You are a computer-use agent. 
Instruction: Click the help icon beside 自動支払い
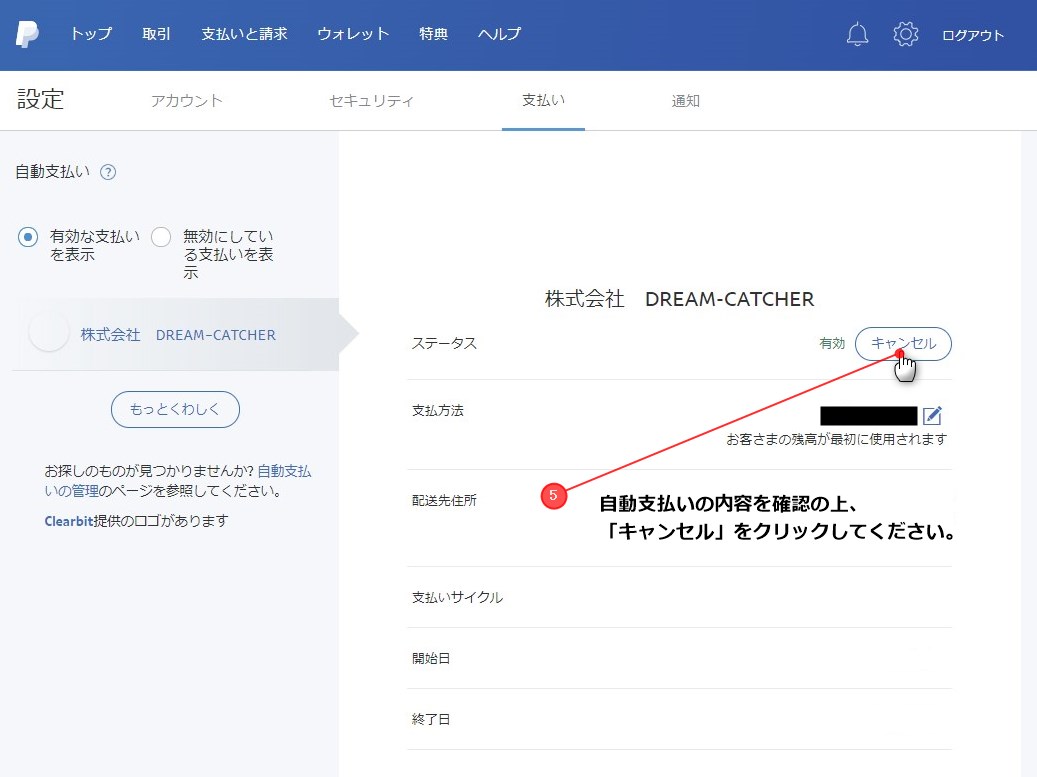(108, 173)
